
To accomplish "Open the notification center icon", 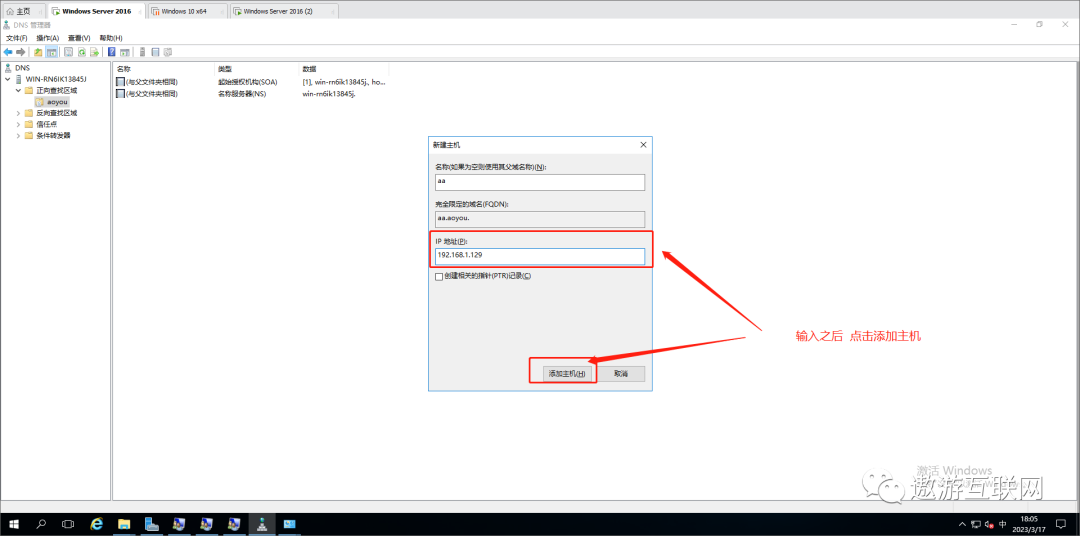I will [x=1063, y=524].
